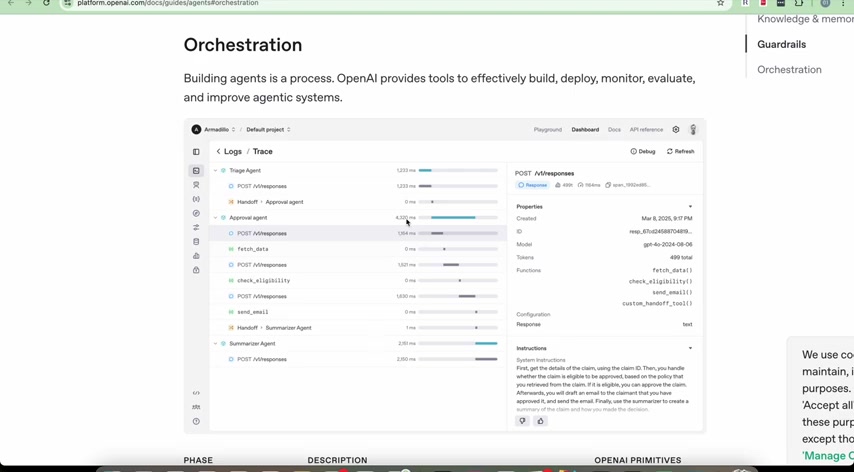
Task: Click the Triage Agent timeline bar
Action: coord(458,170)
